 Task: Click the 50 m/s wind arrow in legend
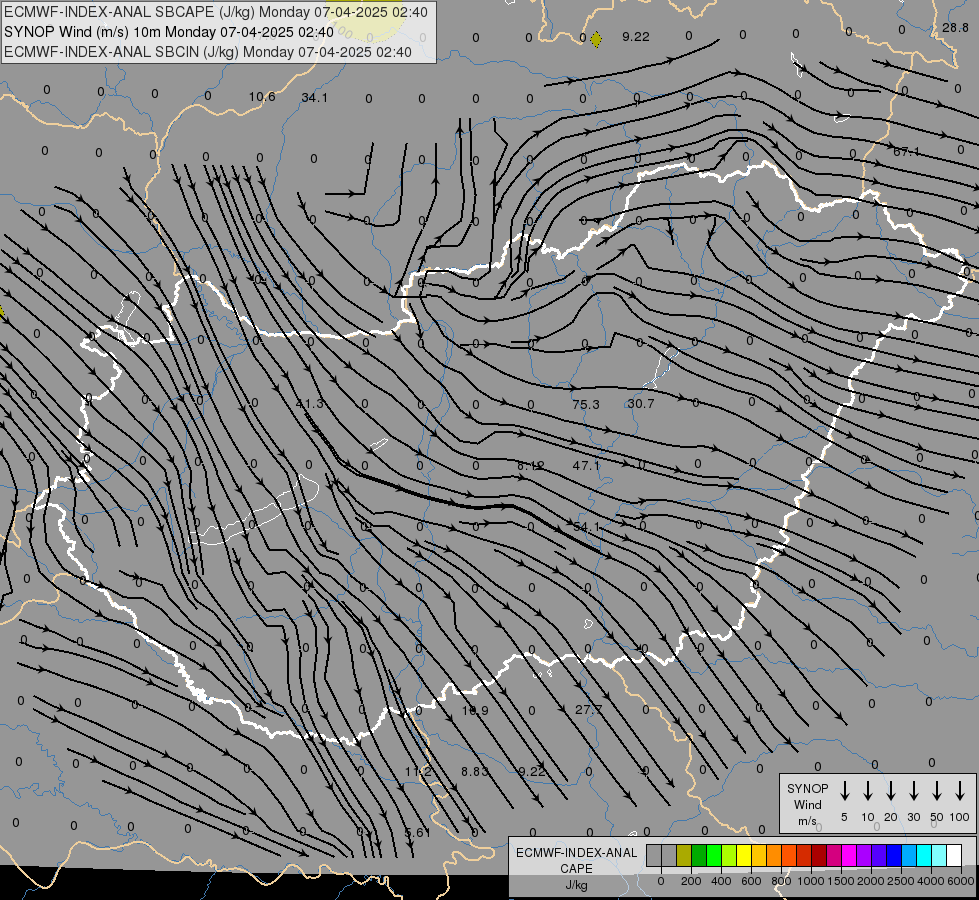pyautogui.click(x=937, y=791)
